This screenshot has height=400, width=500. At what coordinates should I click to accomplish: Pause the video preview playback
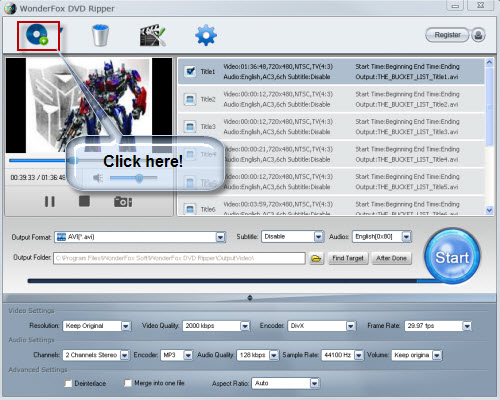pyautogui.click(x=50, y=202)
